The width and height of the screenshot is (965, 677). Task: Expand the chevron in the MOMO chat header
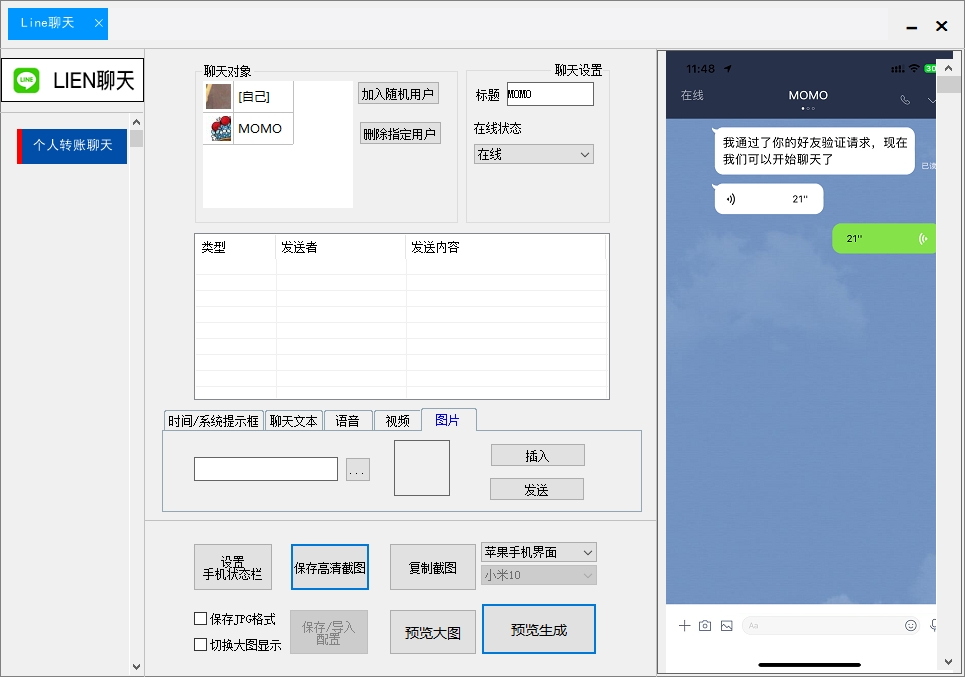click(x=931, y=100)
